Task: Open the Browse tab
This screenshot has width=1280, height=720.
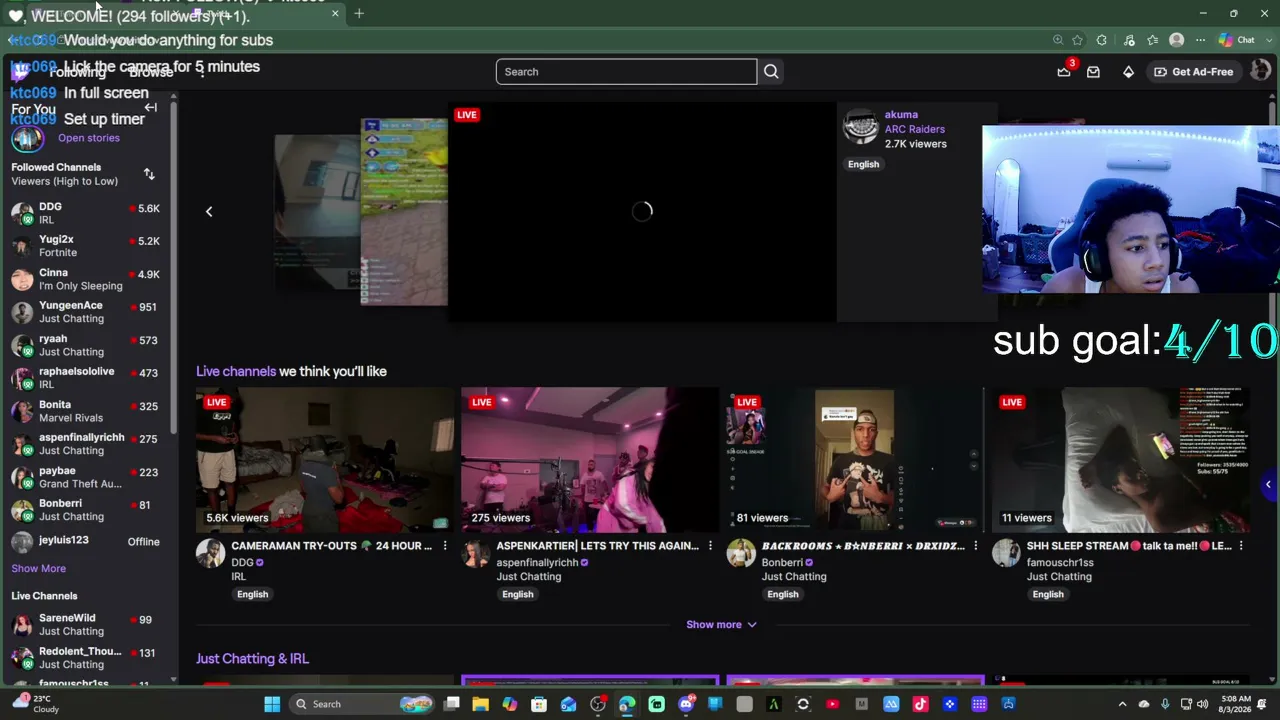Action: (x=151, y=72)
